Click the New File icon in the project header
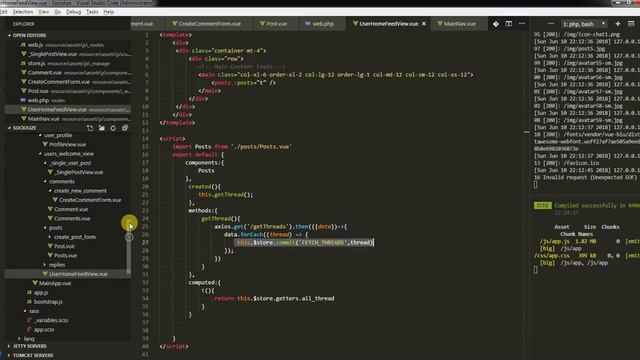This screenshot has height=360, width=640. click(x=90, y=128)
